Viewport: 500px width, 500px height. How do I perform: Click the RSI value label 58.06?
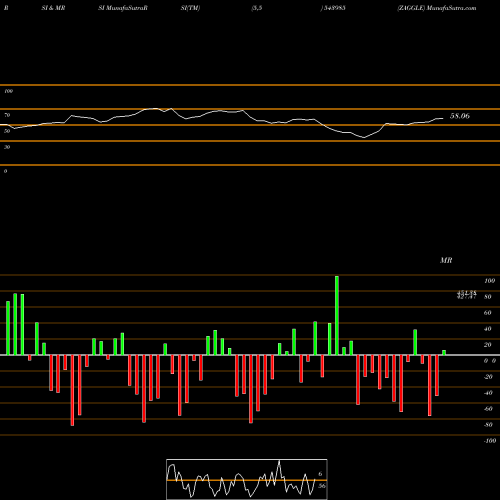(x=460, y=116)
